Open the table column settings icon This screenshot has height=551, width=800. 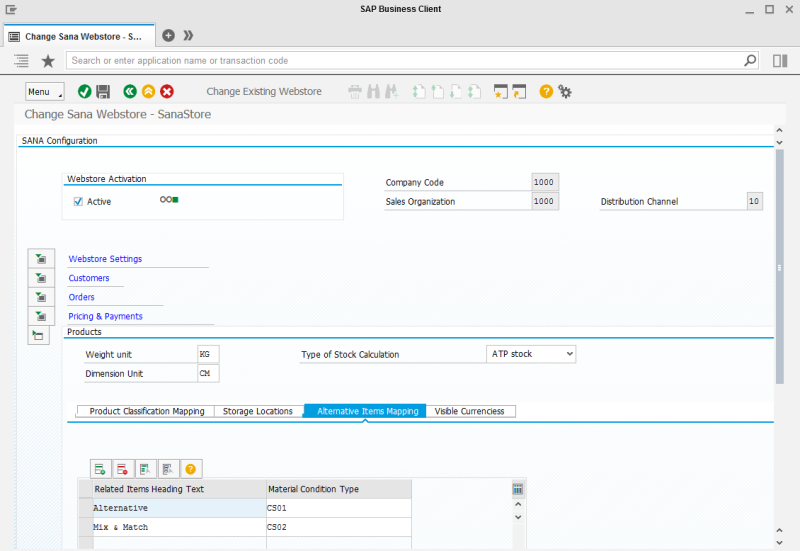coord(517,489)
